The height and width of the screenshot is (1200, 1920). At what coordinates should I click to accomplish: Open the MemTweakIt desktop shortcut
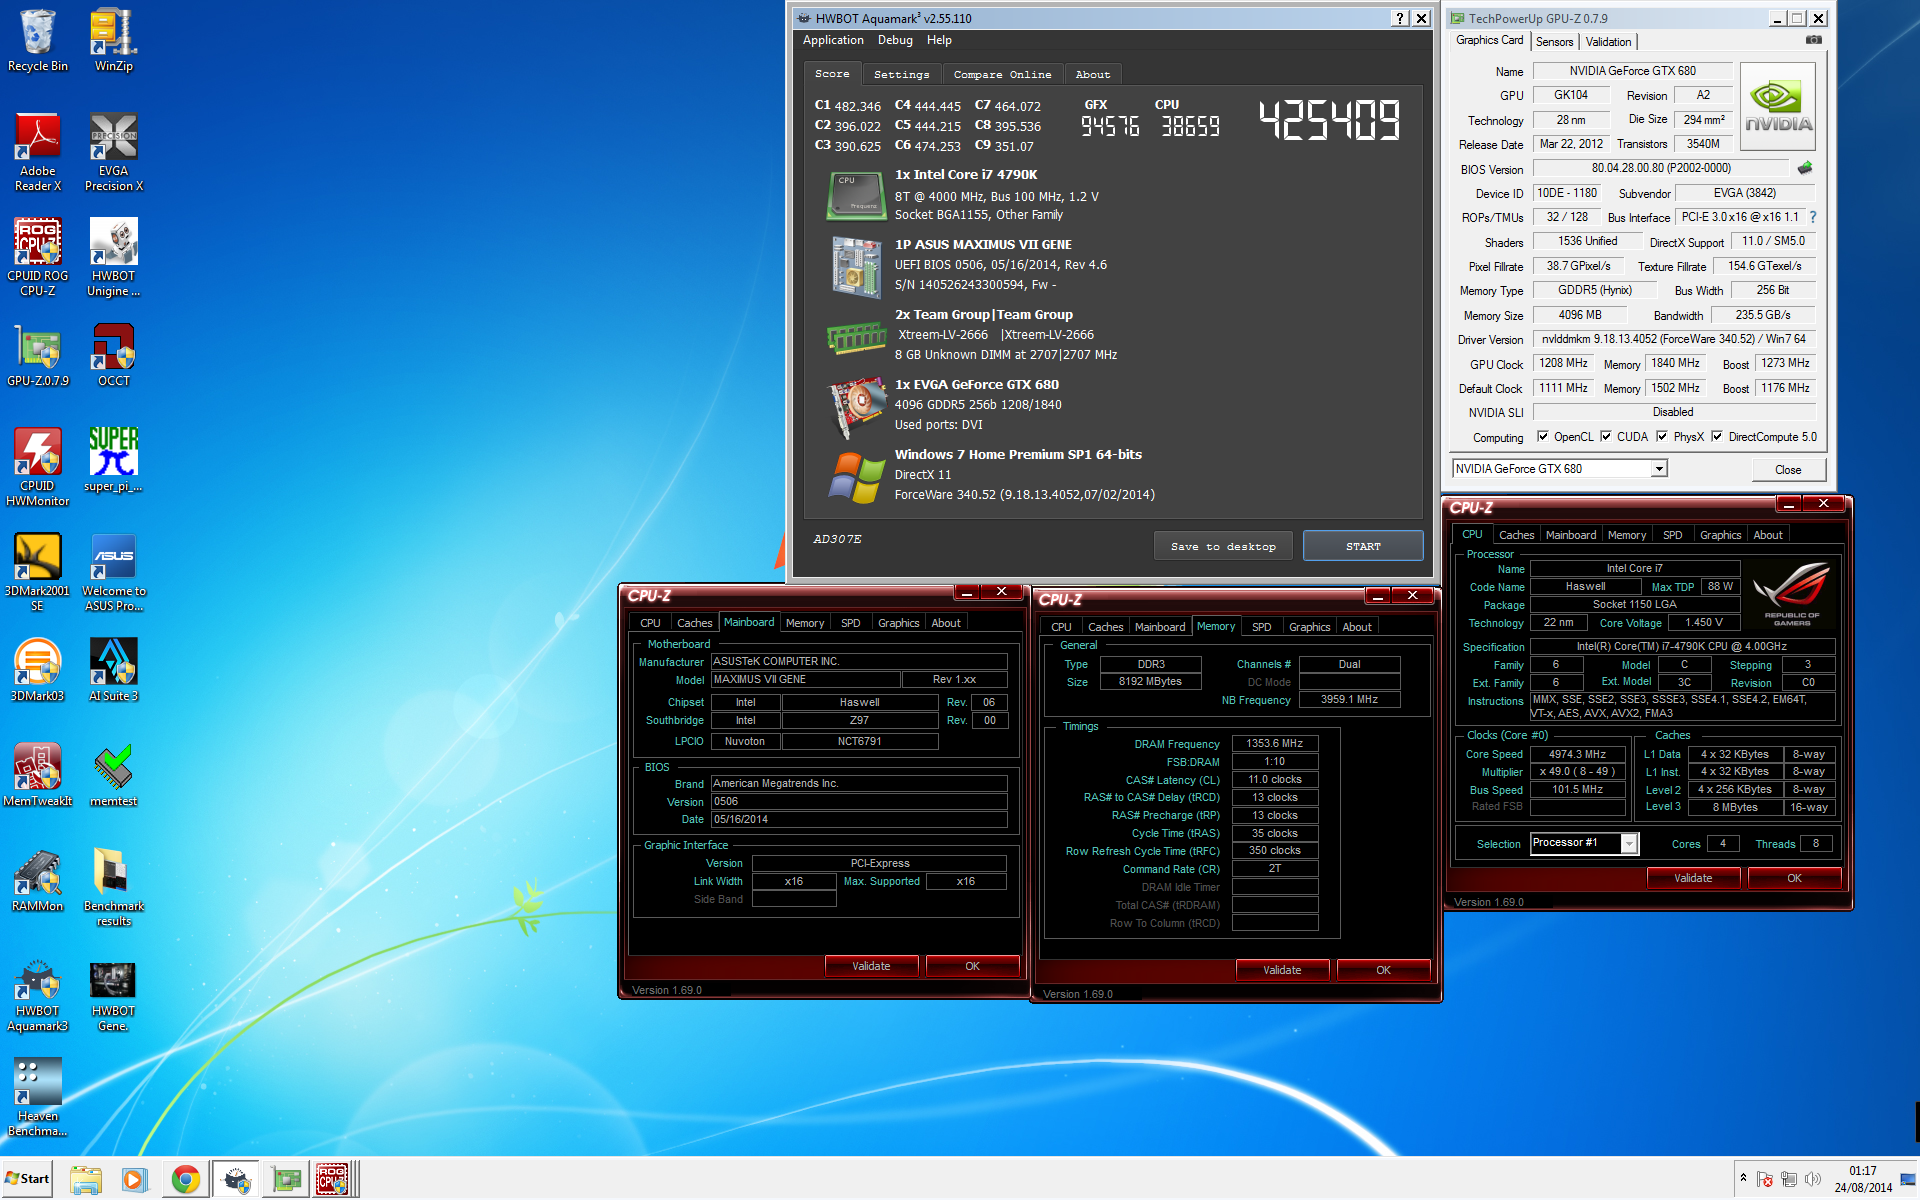38,775
